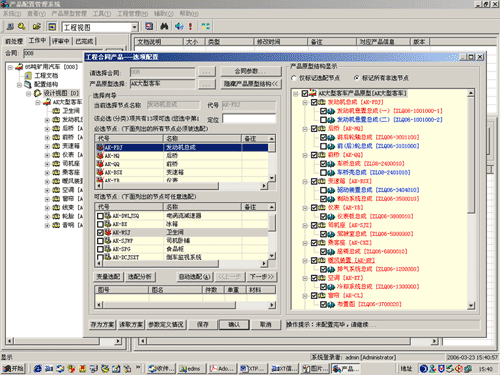Click the car icon of 矿用汽车 [008] root node
Image resolution: width=500 pixels, height=375 pixels.
click(x=19, y=67)
